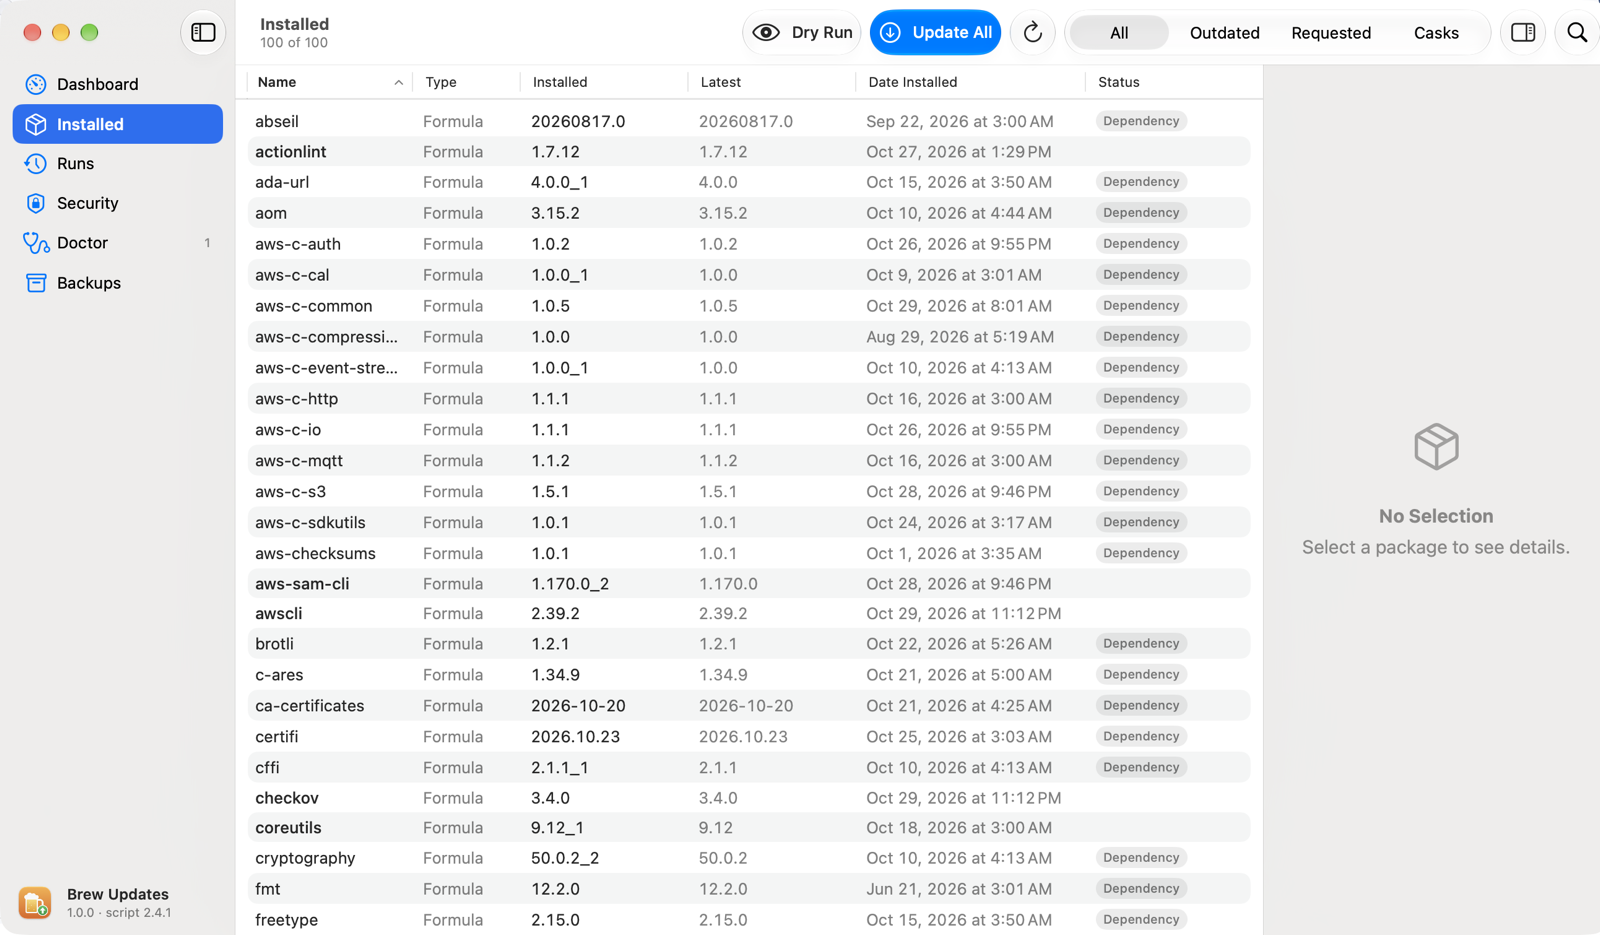Screen dimensions: 1600x935
Task: Select the freetype package
Action: pyautogui.click(x=749, y=920)
